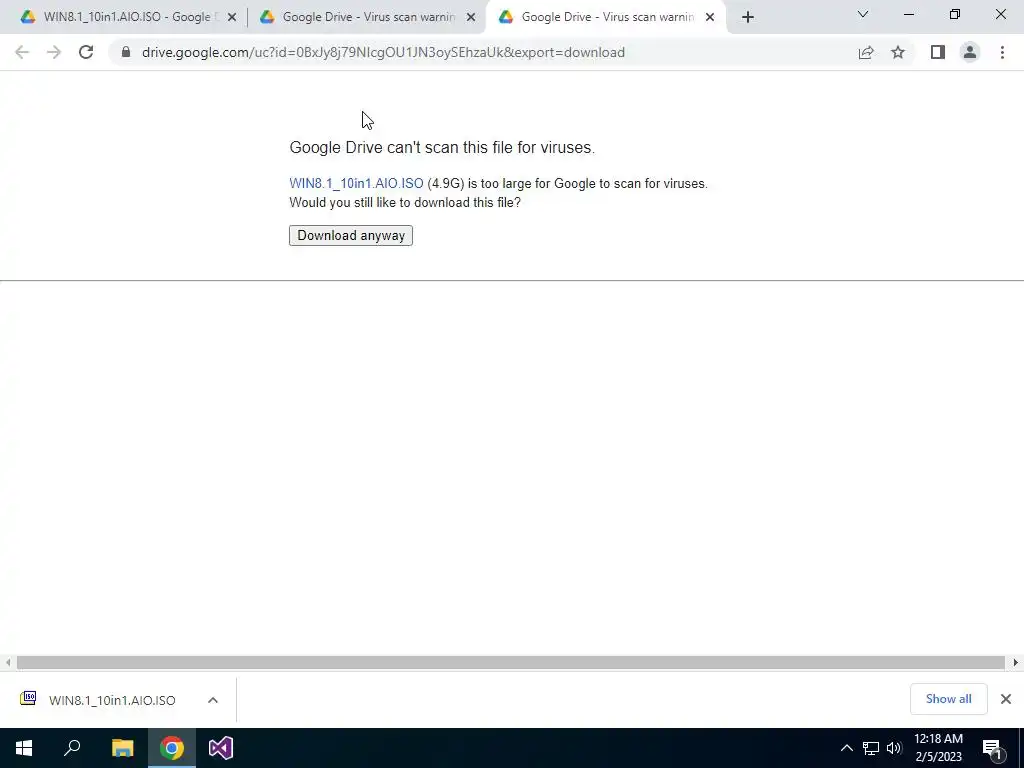Go forward to next page

pyautogui.click(x=54, y=52)
